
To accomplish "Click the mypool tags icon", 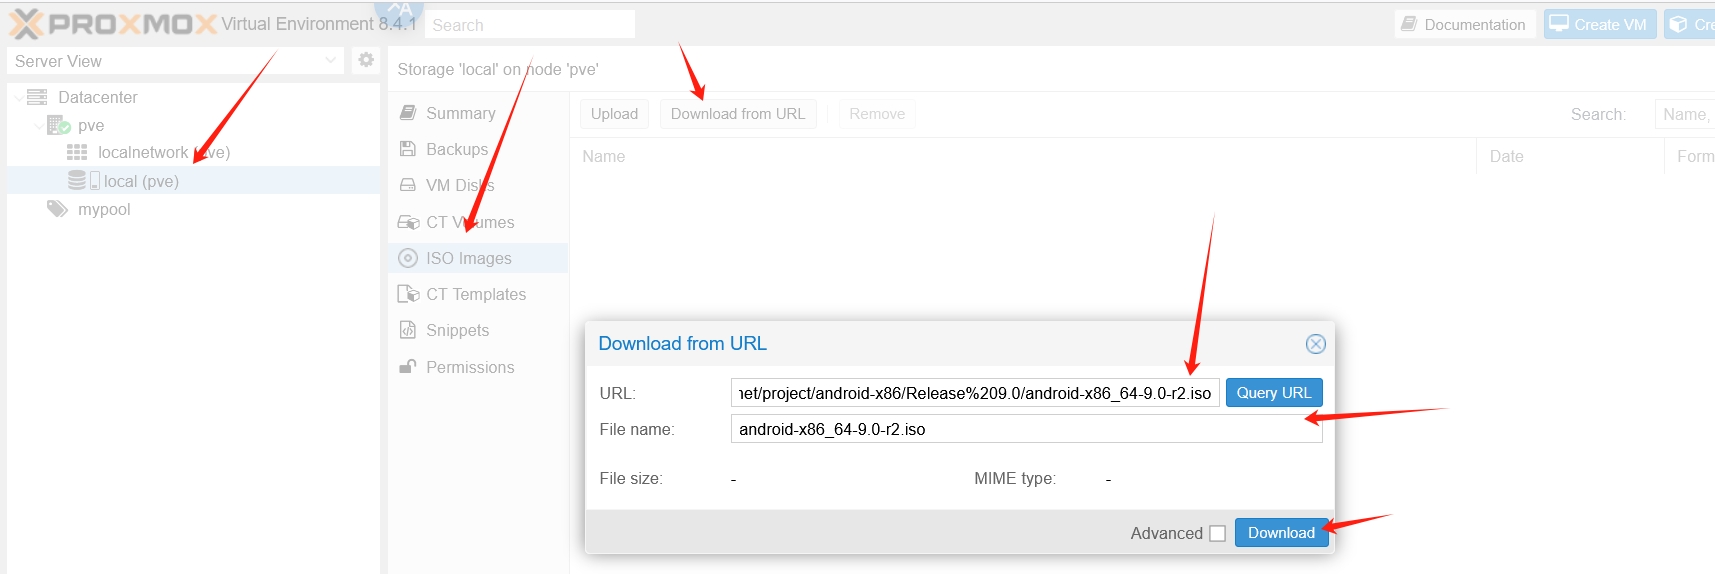I will tap(57, 209).
